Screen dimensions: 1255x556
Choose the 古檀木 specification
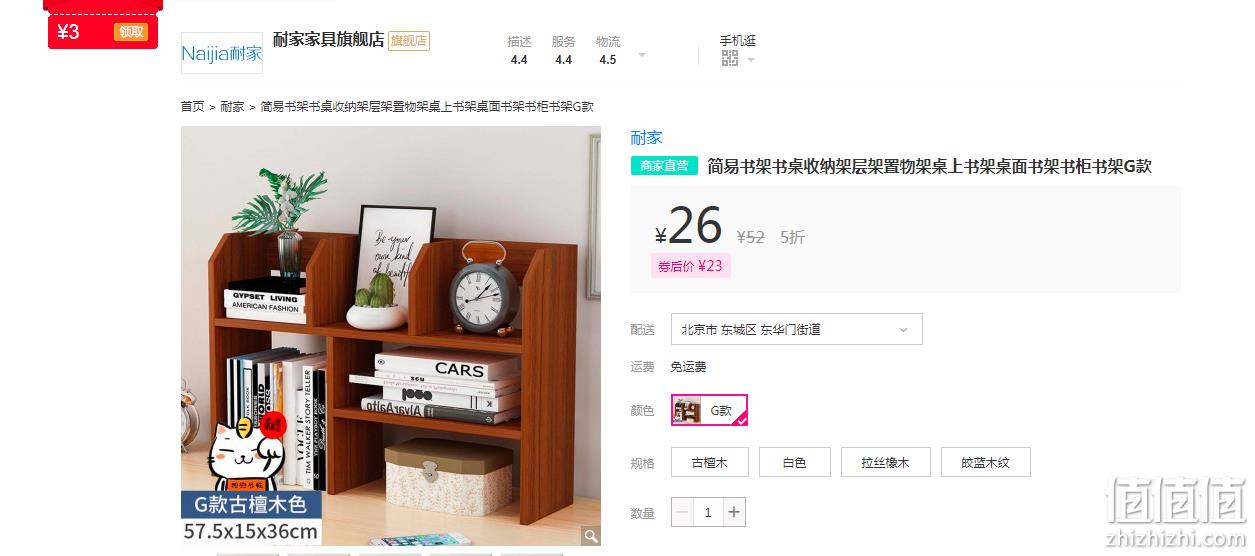(710, 462)
